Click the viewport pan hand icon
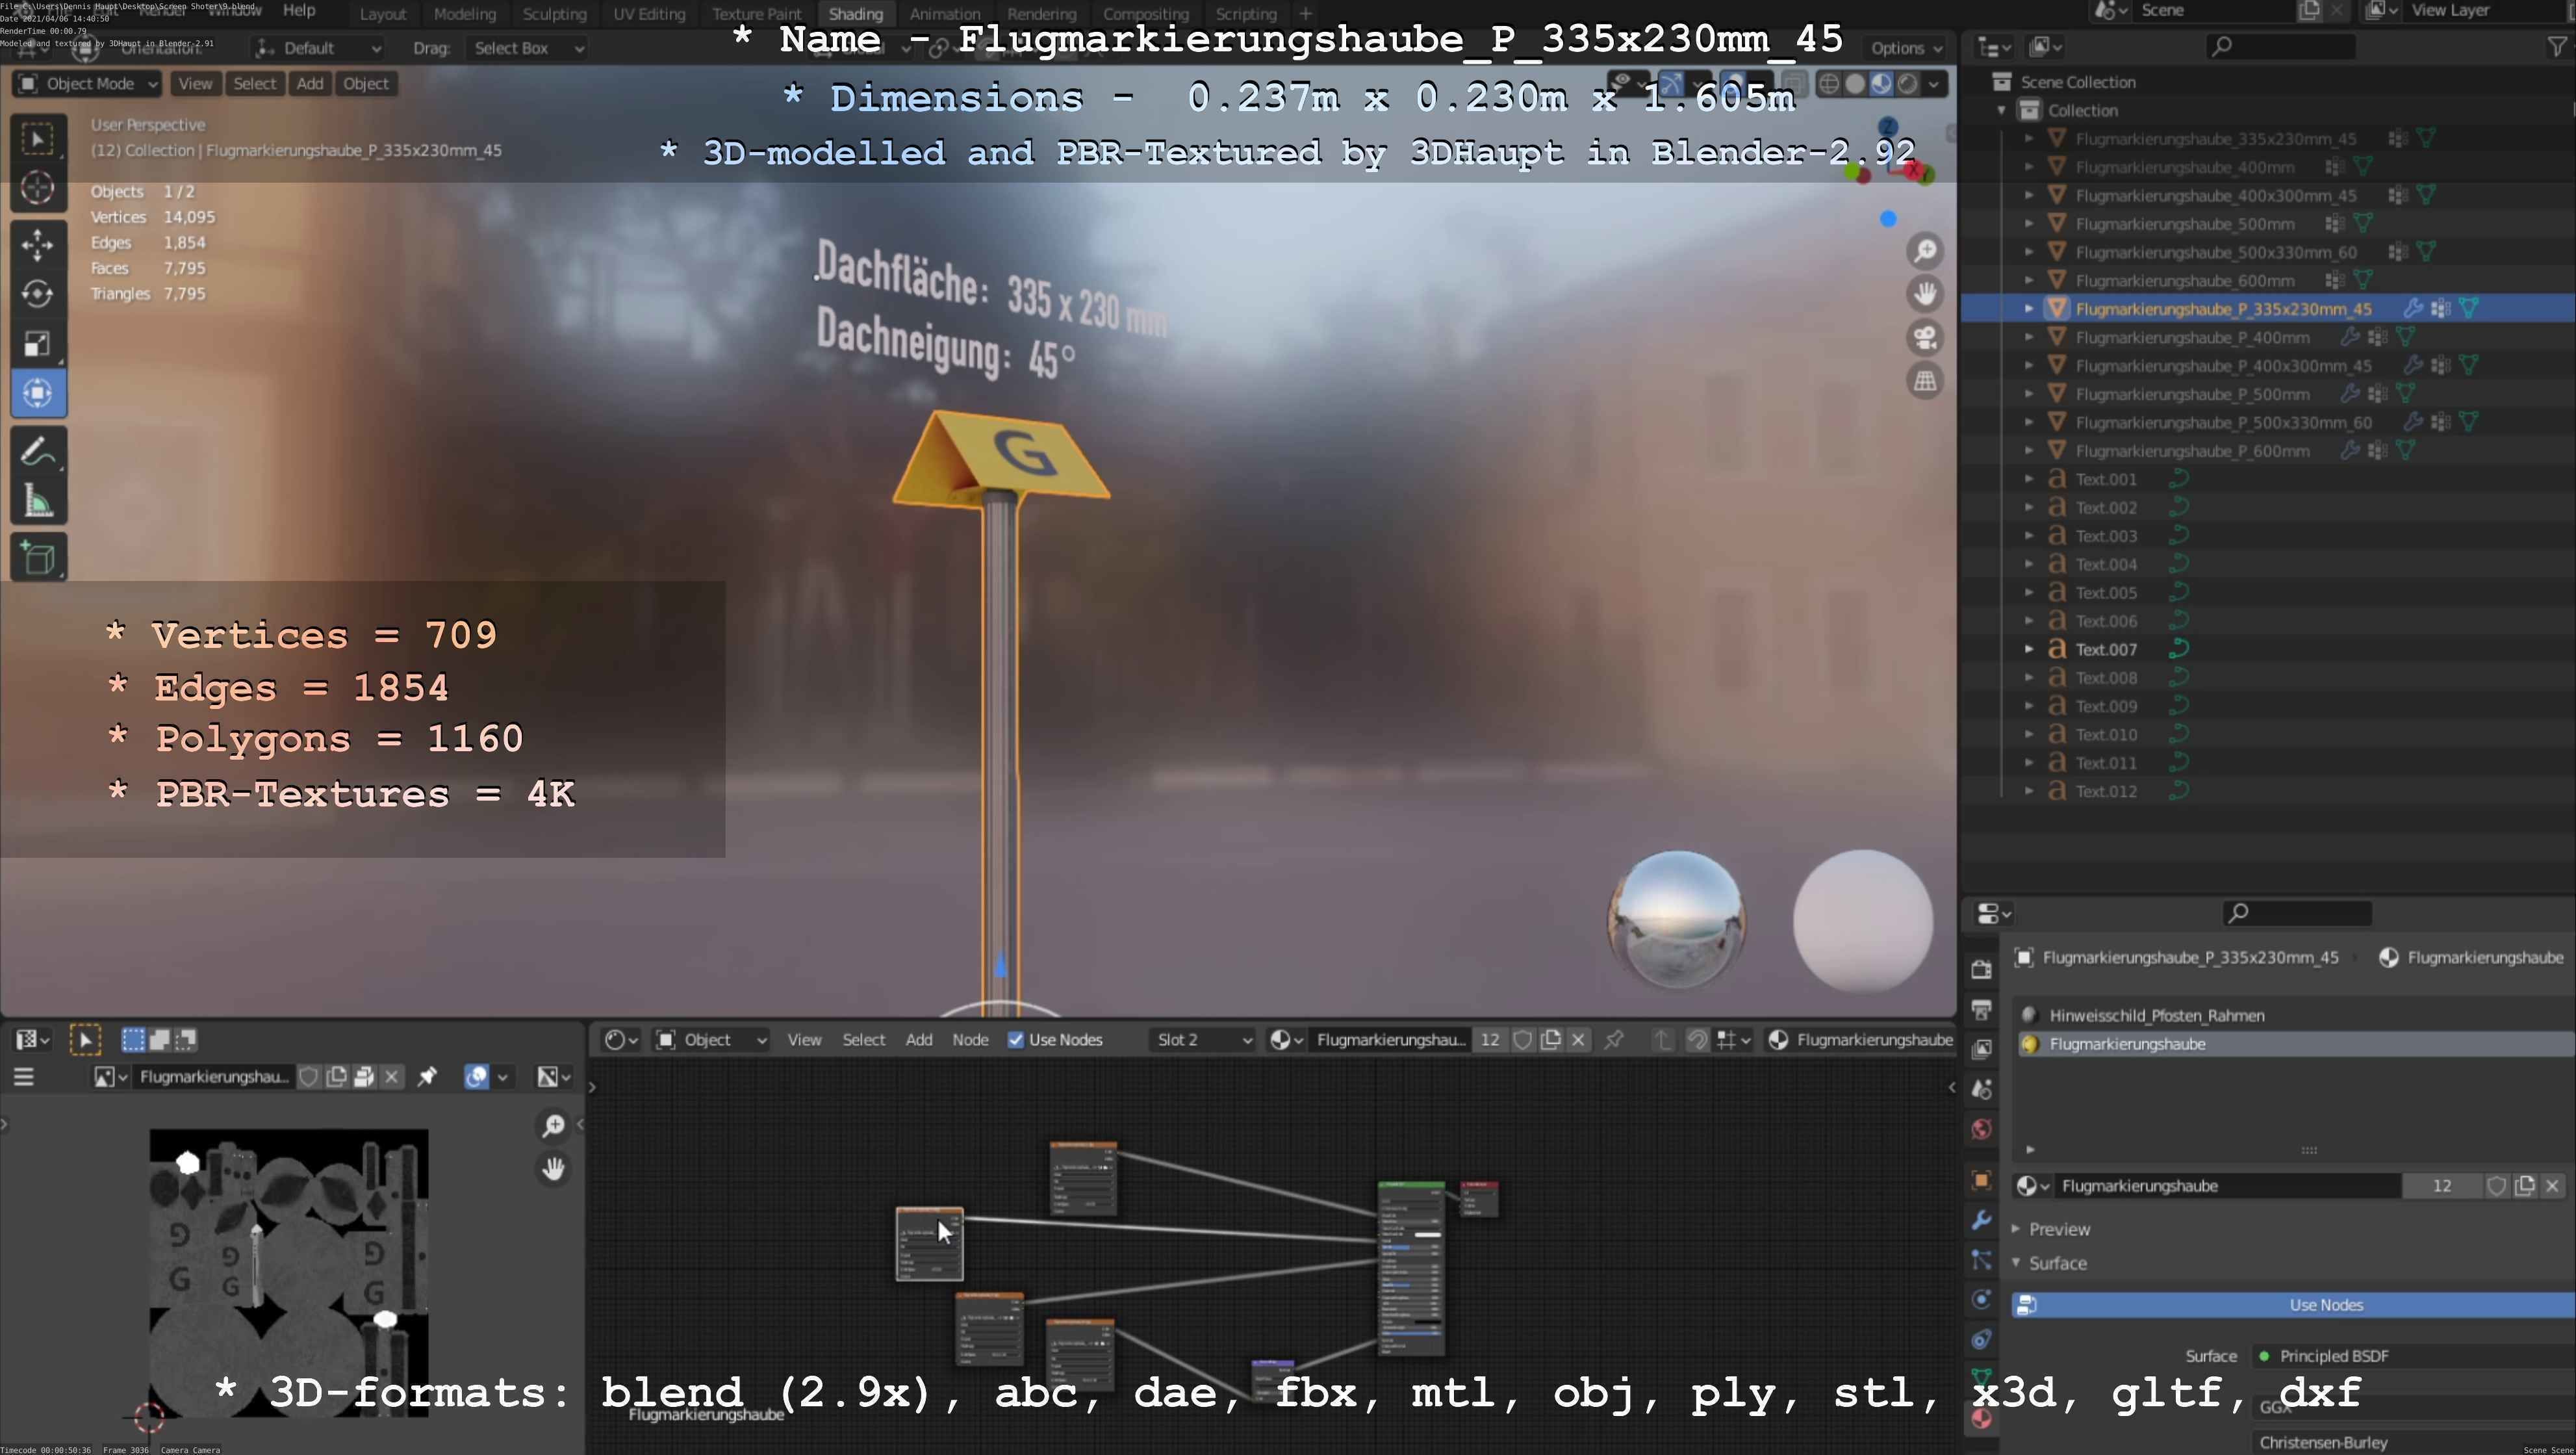The height and width of the screenshot is (1455, 2576). (x=1925, y=294)
